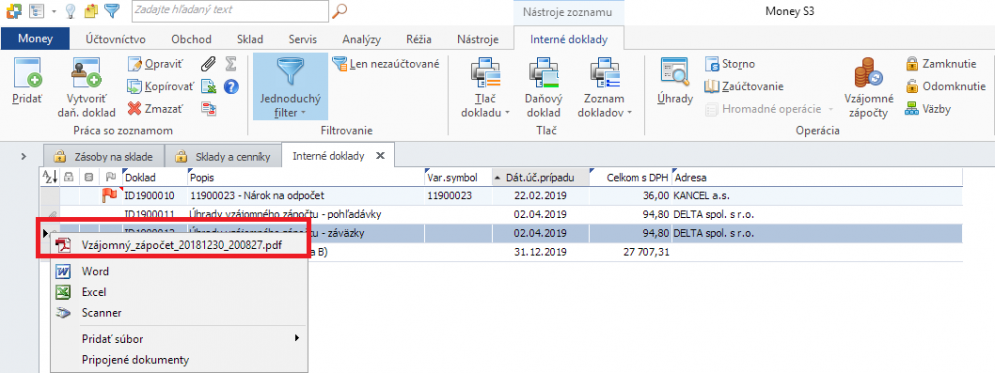Click Zaúčtovanie book icon button

[x=744, y=86]
